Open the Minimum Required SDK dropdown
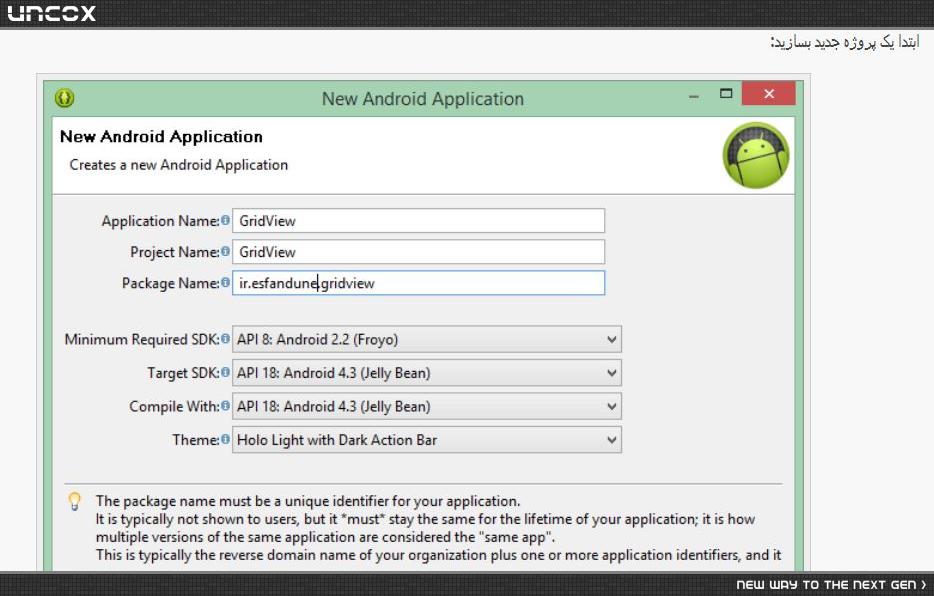 tap(426, 339)
